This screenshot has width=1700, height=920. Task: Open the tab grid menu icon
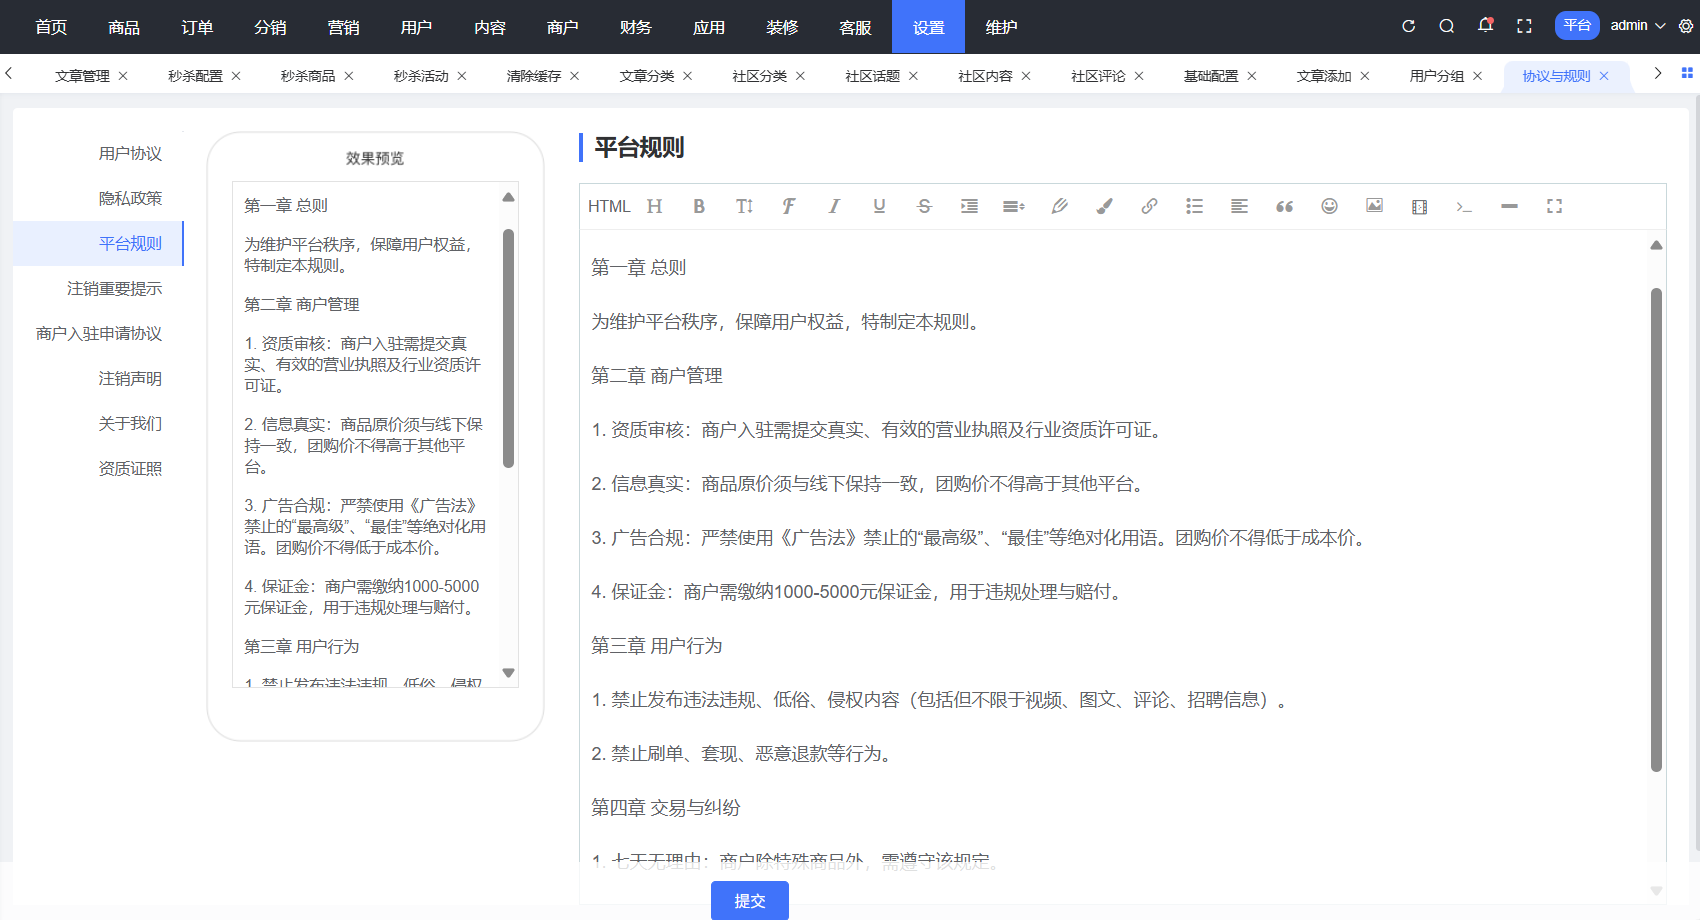(x=1687, y=73)
